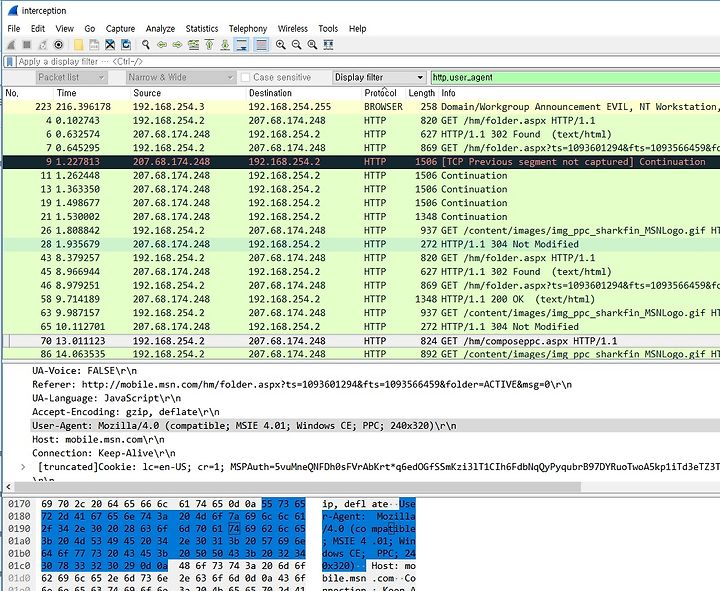Open the Capture menu
This screenshot has width=720, height=591.
pyautogui.click(x=120, y=28)
